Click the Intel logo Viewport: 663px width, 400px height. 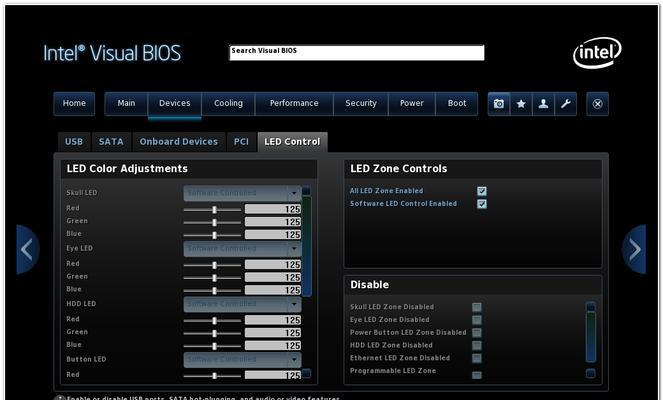597,52
